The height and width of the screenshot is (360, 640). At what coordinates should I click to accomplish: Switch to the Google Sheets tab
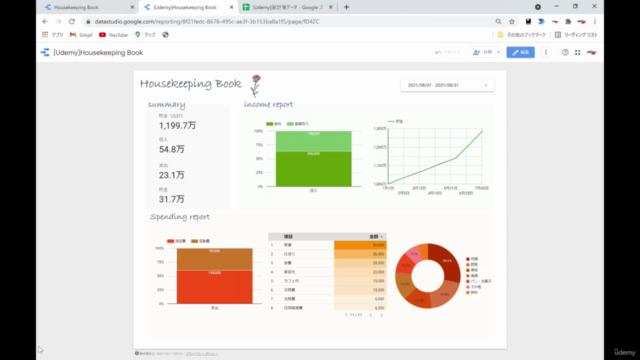tap(288, 7)
